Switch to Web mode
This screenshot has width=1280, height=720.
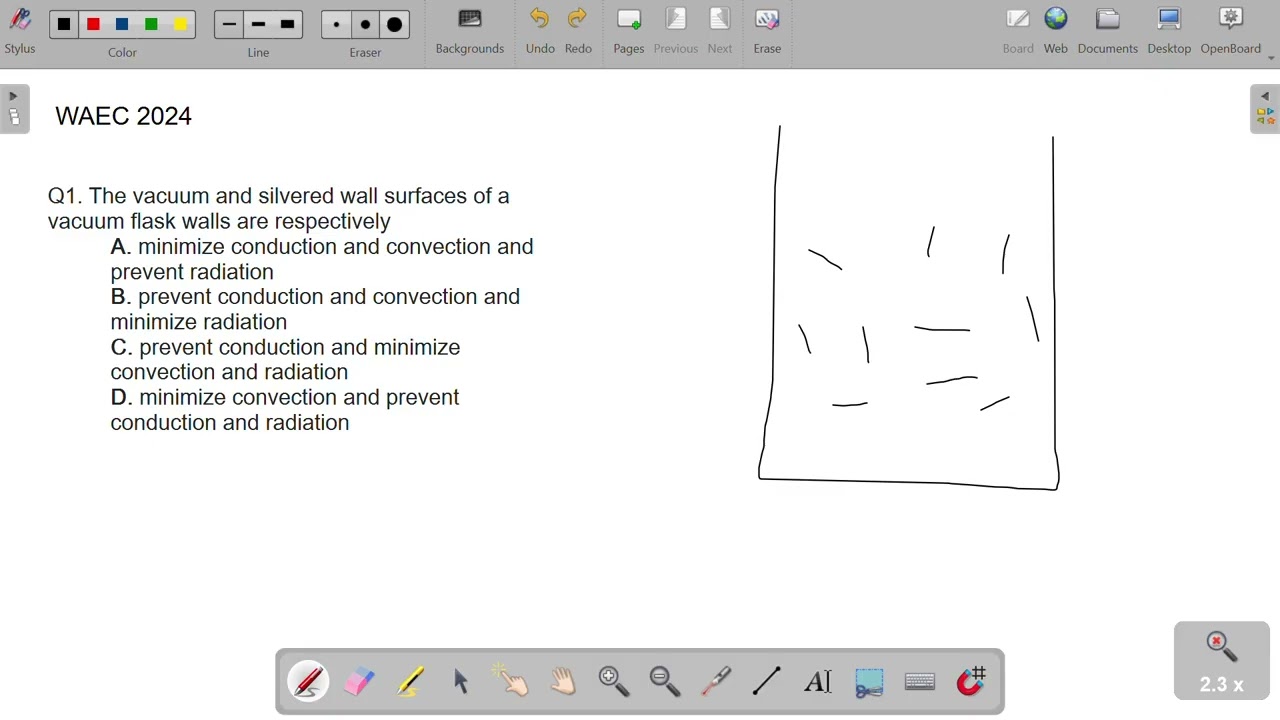[x=1056, y=31]
